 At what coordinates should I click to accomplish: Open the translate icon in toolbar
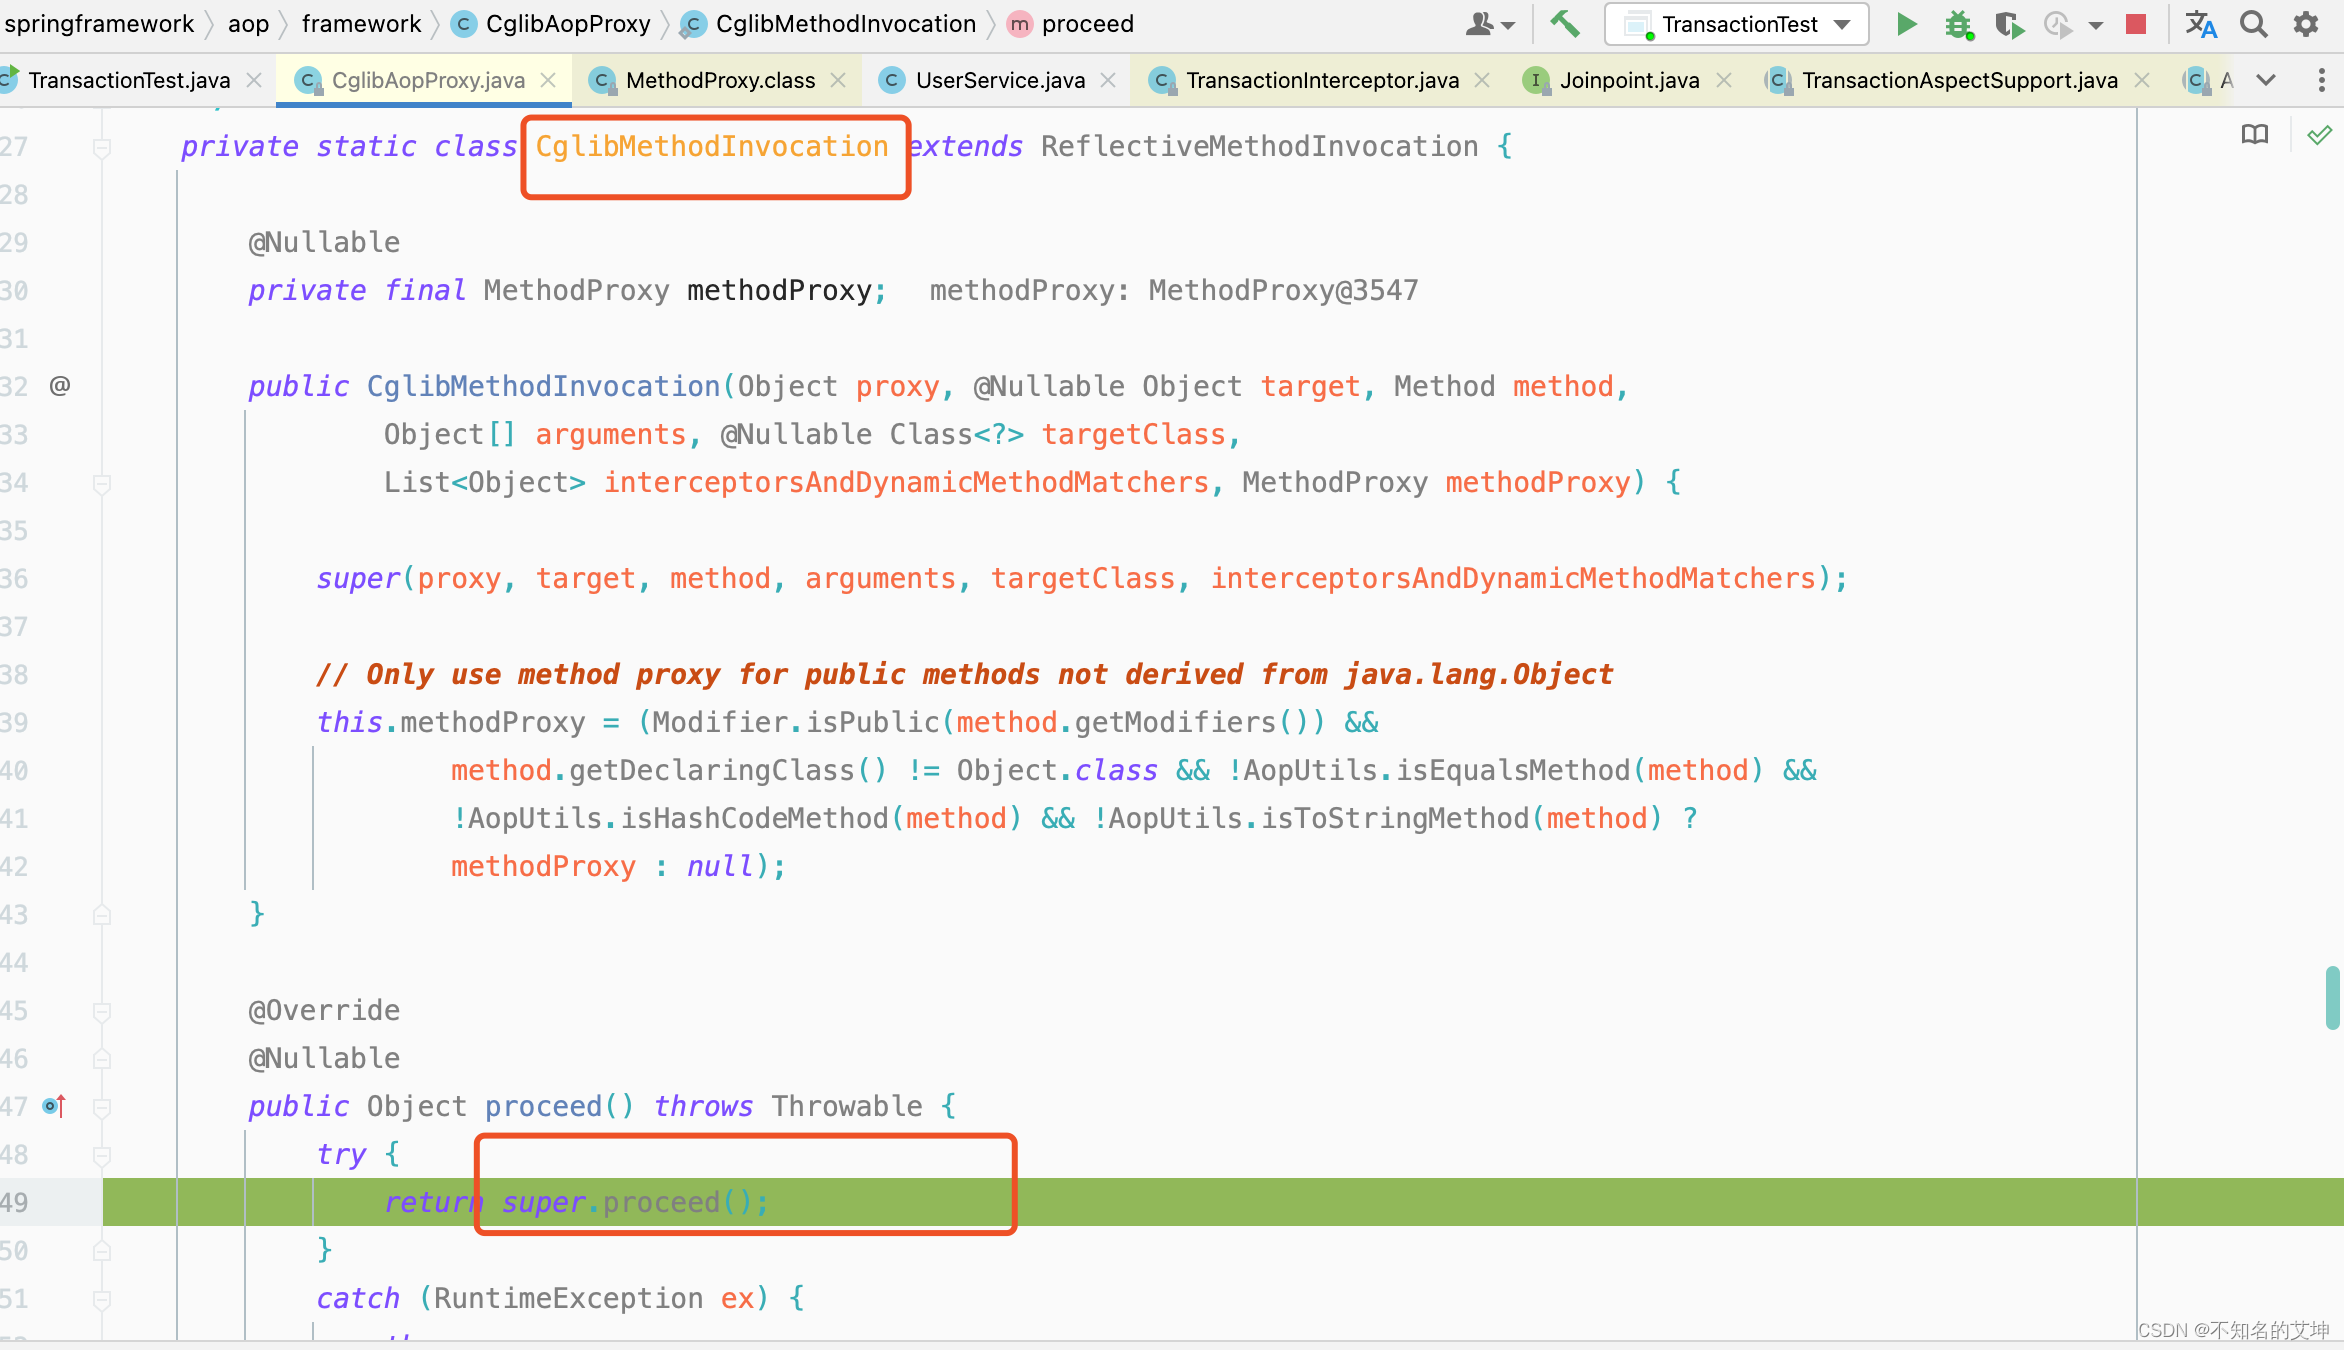click(2200, 24)
